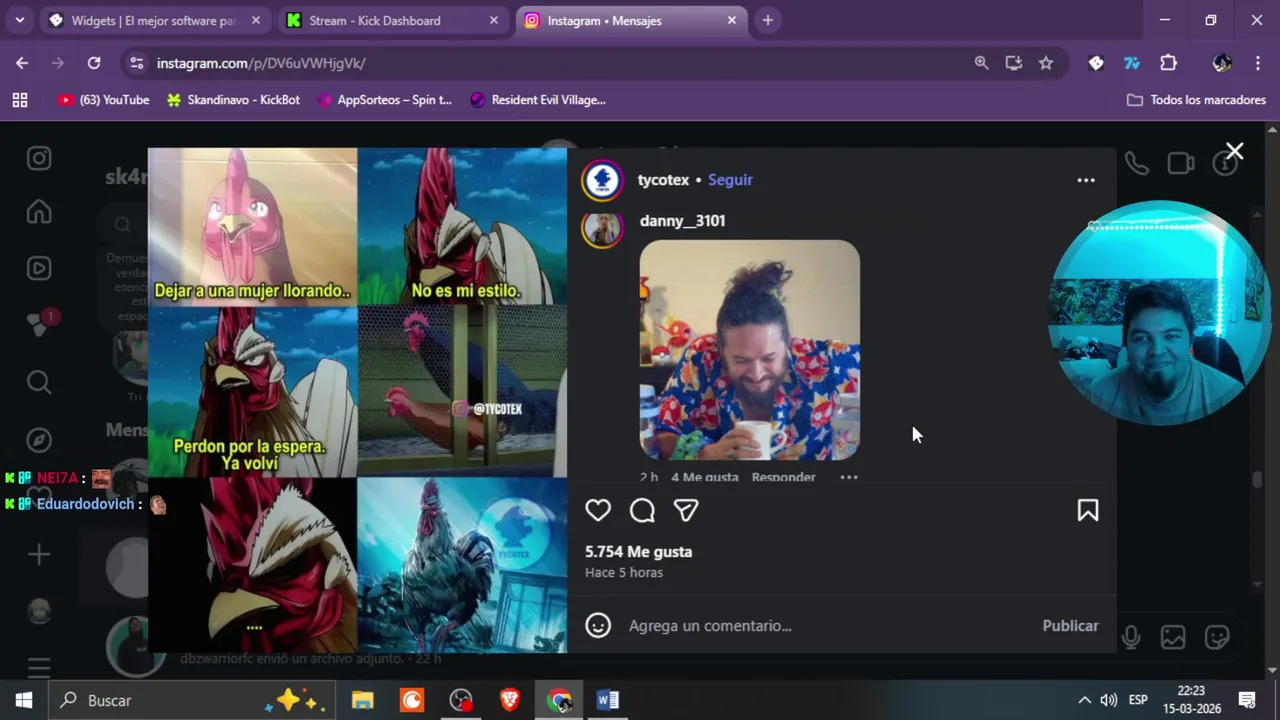The width and height of the screenshot is (1280, 720).
Task: View 4 Me gusta on comment
Action: pos(704,477)
